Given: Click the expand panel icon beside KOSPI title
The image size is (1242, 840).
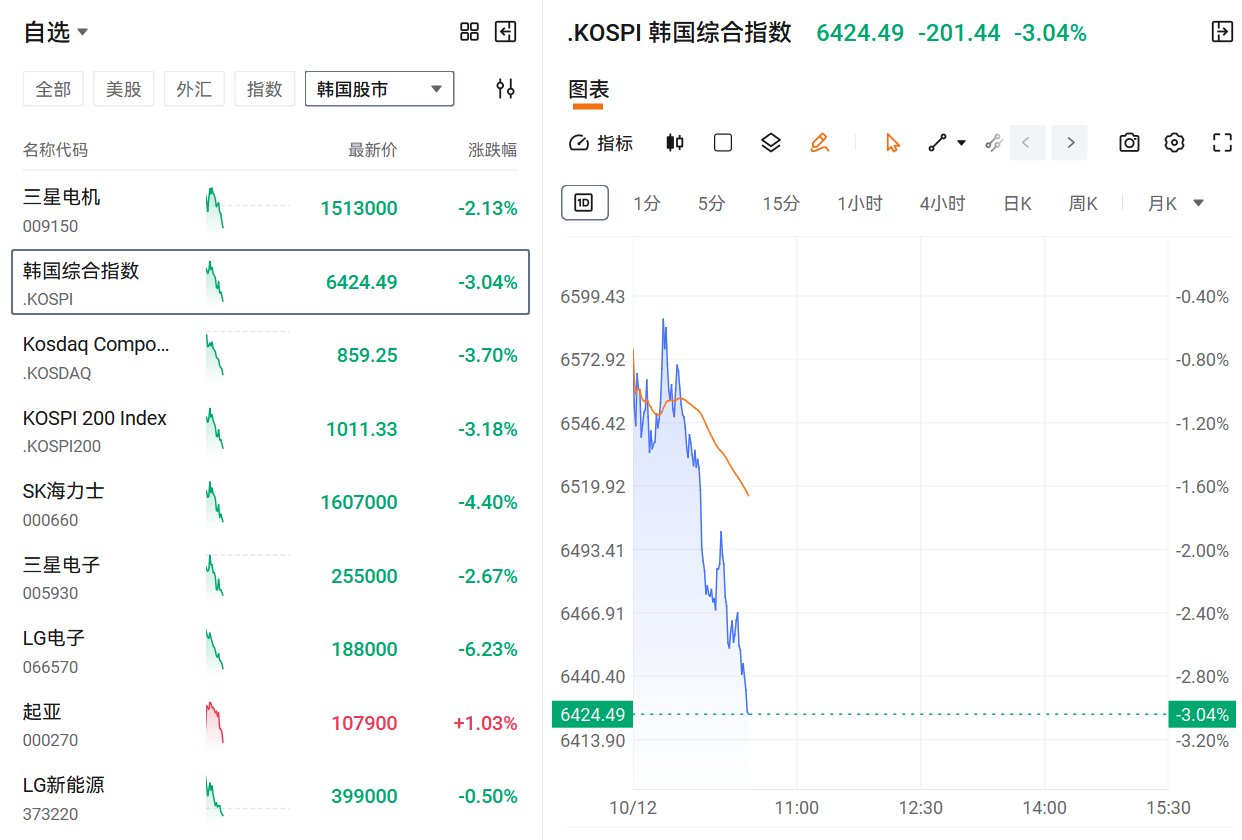Looking at the screenshot, I should [x=1222, y=32].
